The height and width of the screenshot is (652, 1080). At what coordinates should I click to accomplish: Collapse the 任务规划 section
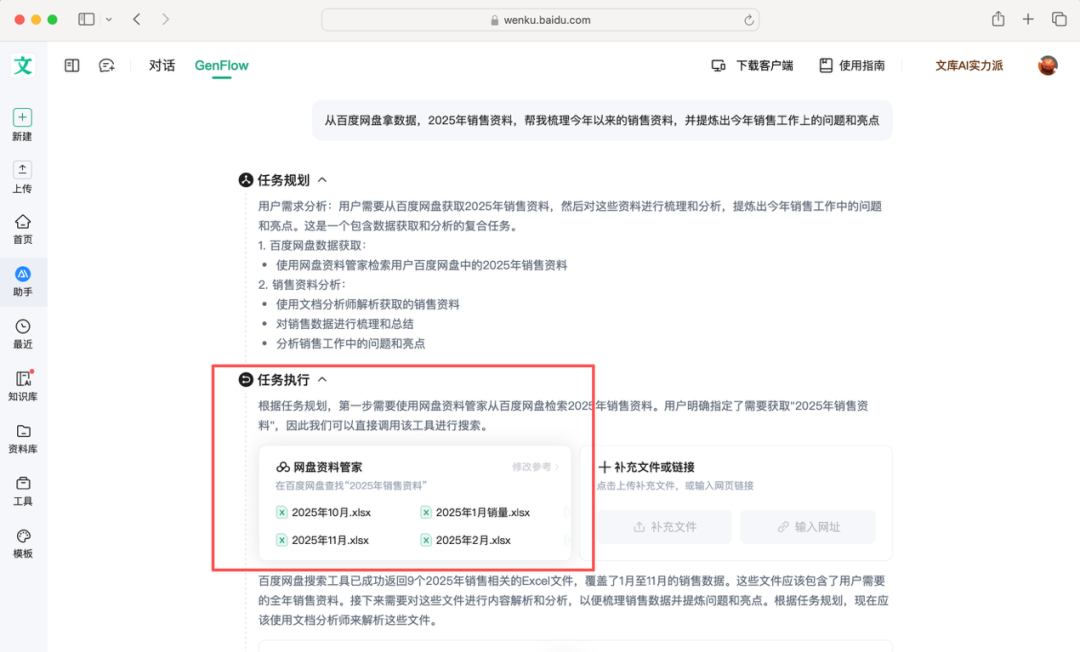click(x=322, y=180)
